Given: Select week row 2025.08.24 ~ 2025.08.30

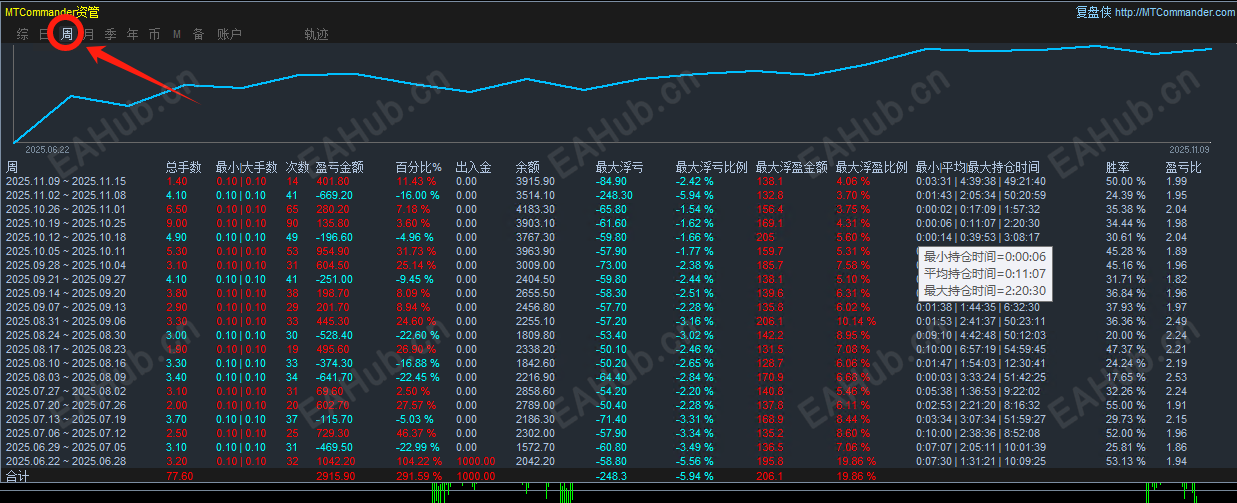Looking at the screenshot, I should 618,334.
